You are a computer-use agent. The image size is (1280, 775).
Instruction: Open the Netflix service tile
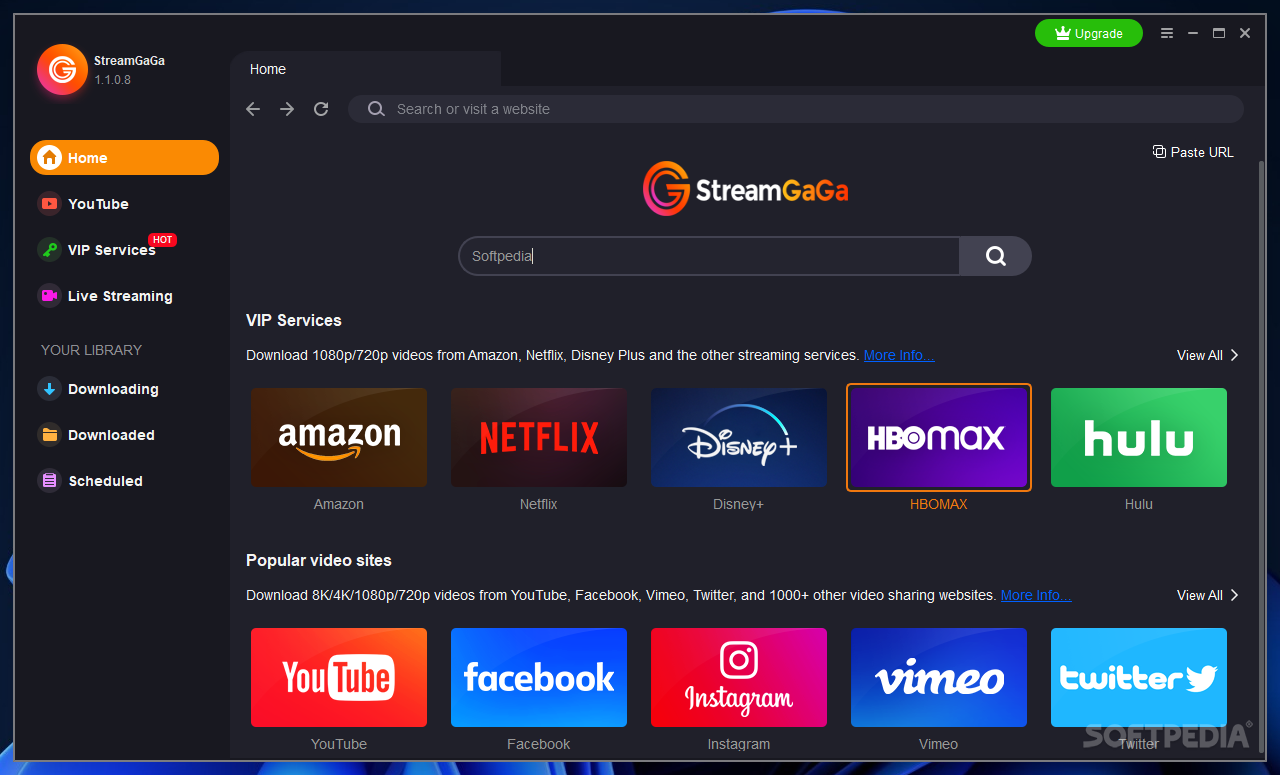(539, 438)
